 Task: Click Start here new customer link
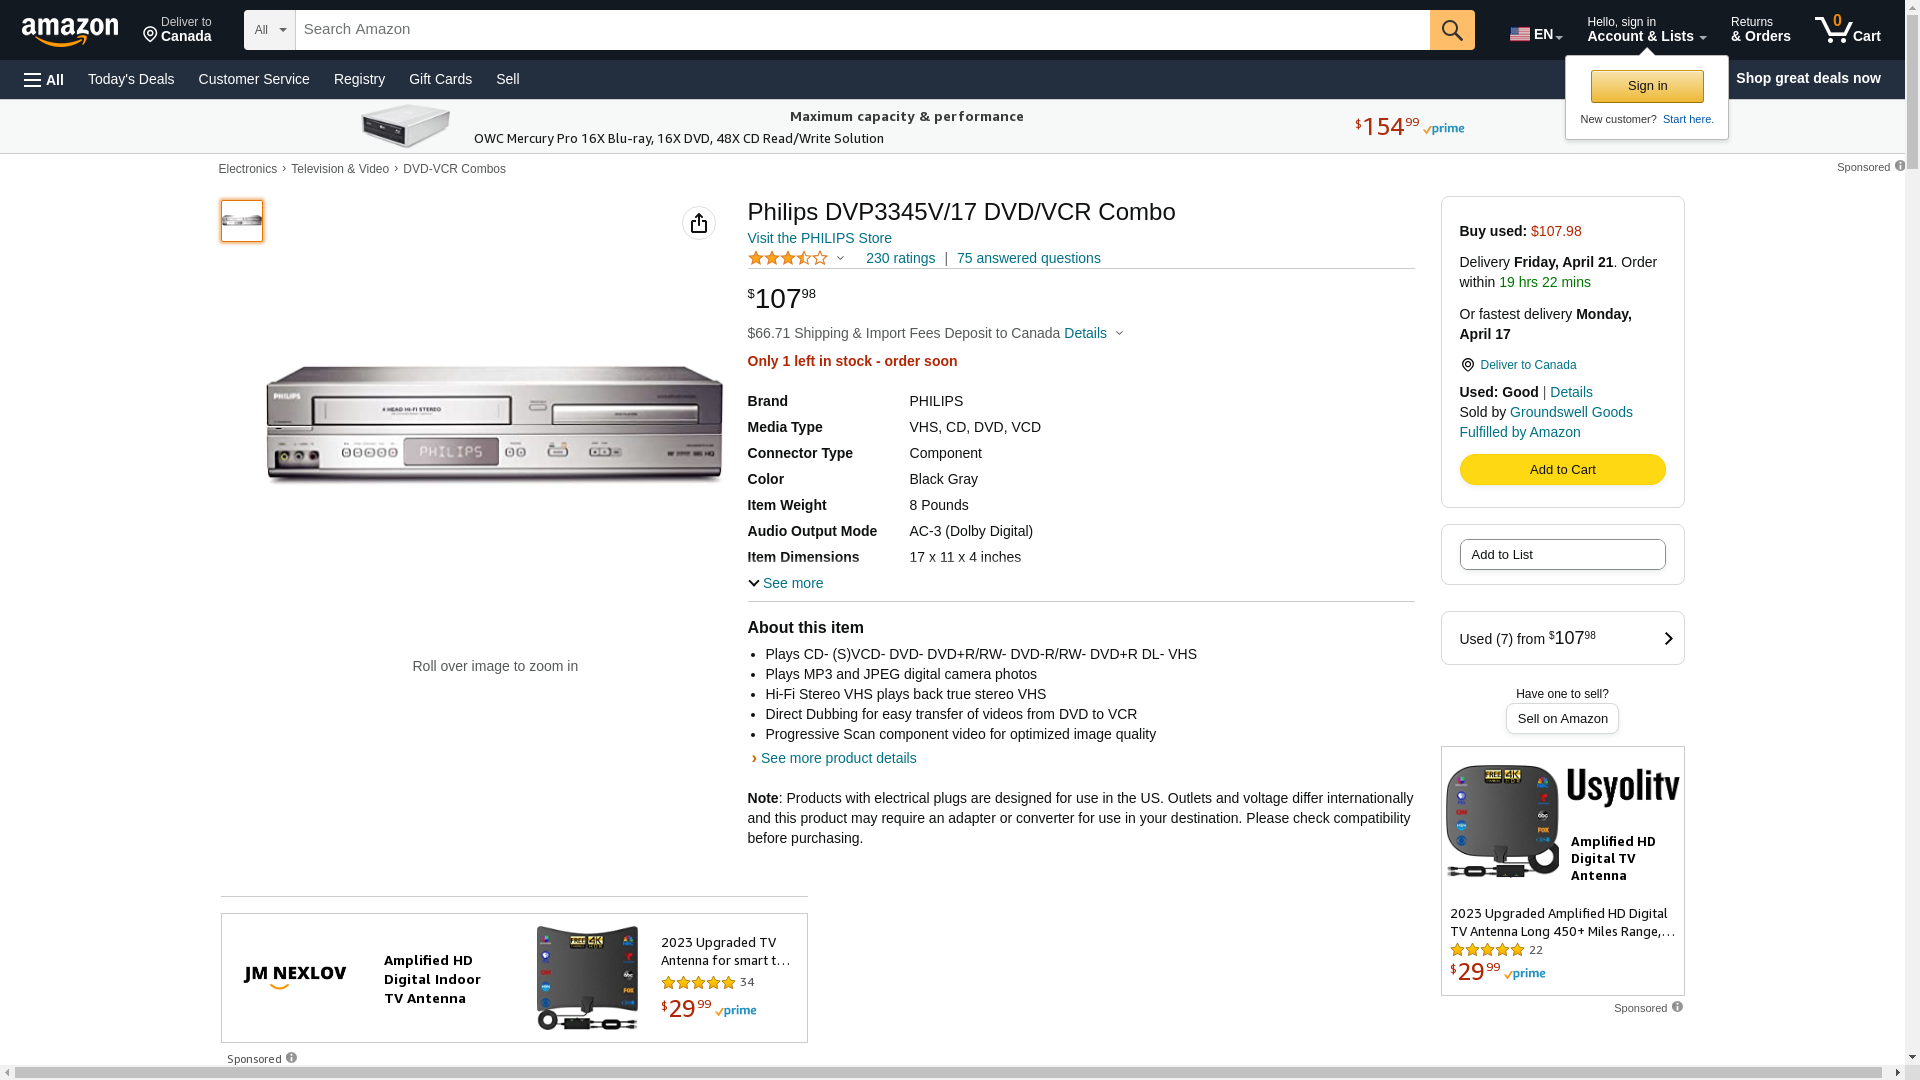pos(1688,119)
